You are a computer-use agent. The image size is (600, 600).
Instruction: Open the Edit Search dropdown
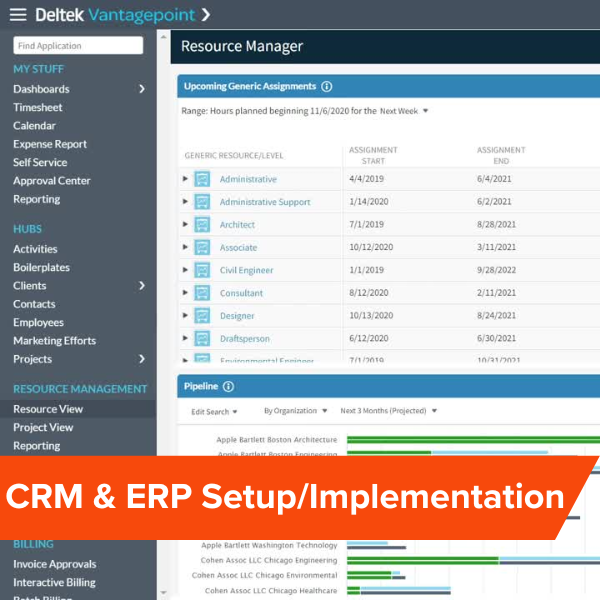(214, 412)
